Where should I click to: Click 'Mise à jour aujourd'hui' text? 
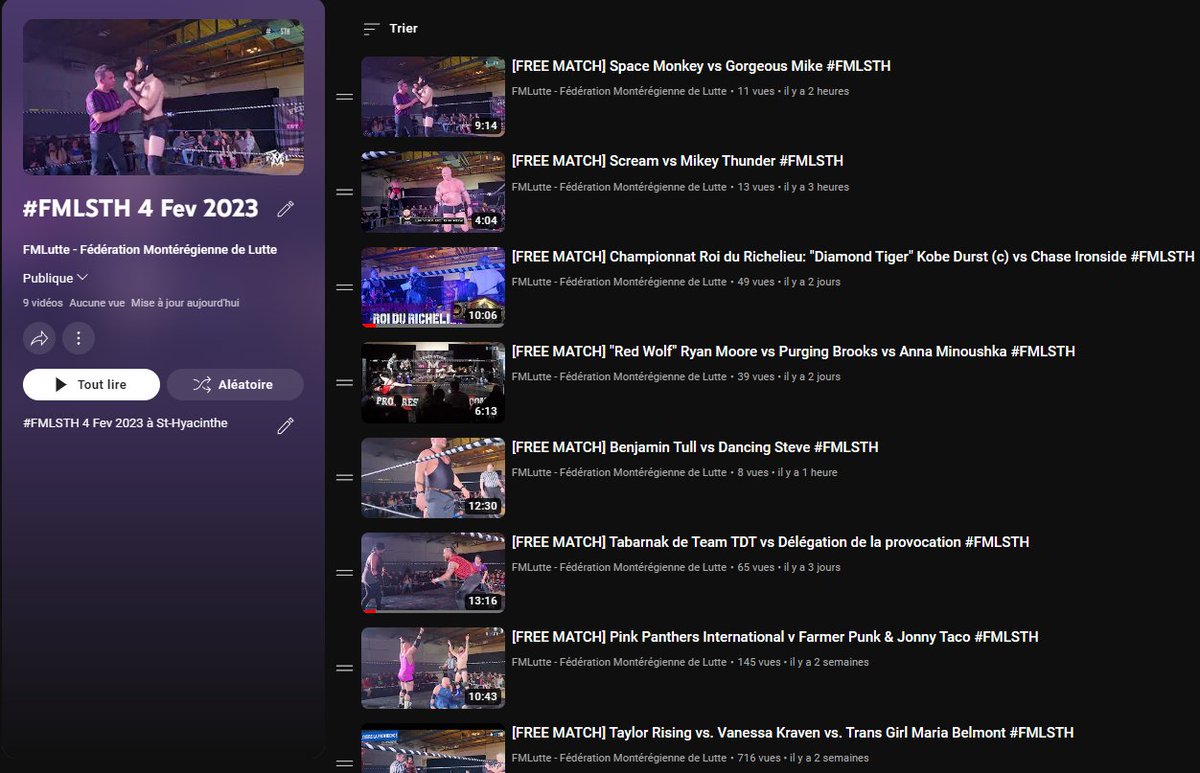click(185, 303)
